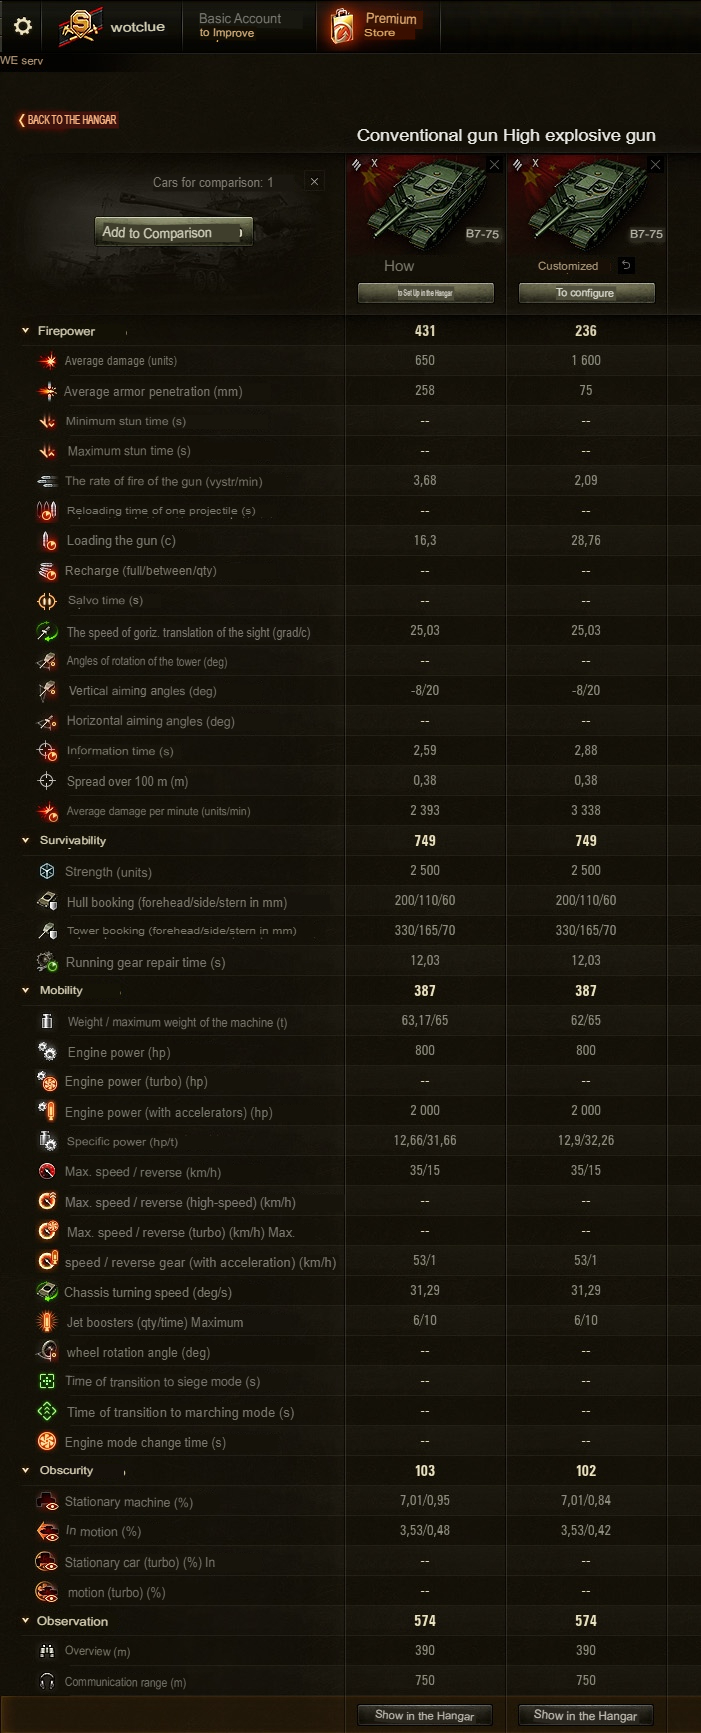Click the Strength cube icon
The height and width of the screenshot is (1733, 701).
[47, 871]
